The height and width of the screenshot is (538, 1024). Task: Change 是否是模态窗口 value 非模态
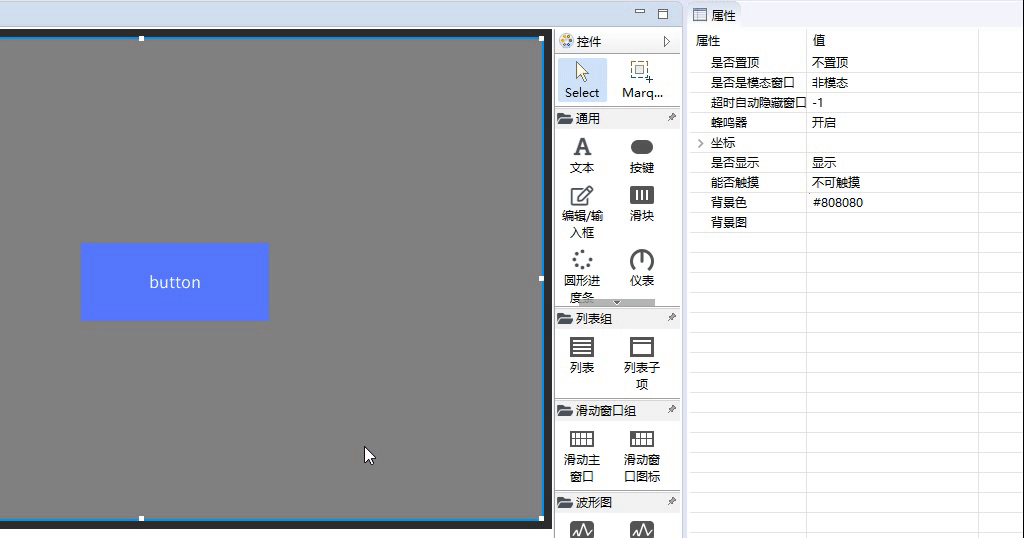point(830,83)
